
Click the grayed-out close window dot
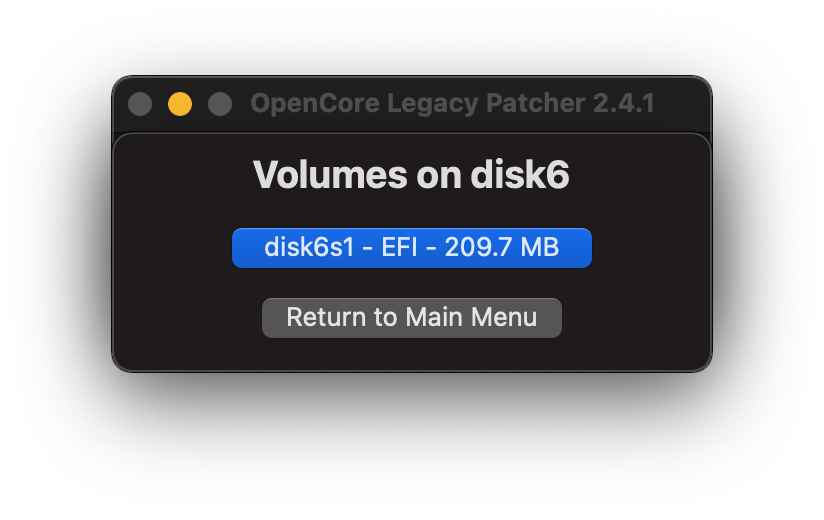(x=140, y=103)
